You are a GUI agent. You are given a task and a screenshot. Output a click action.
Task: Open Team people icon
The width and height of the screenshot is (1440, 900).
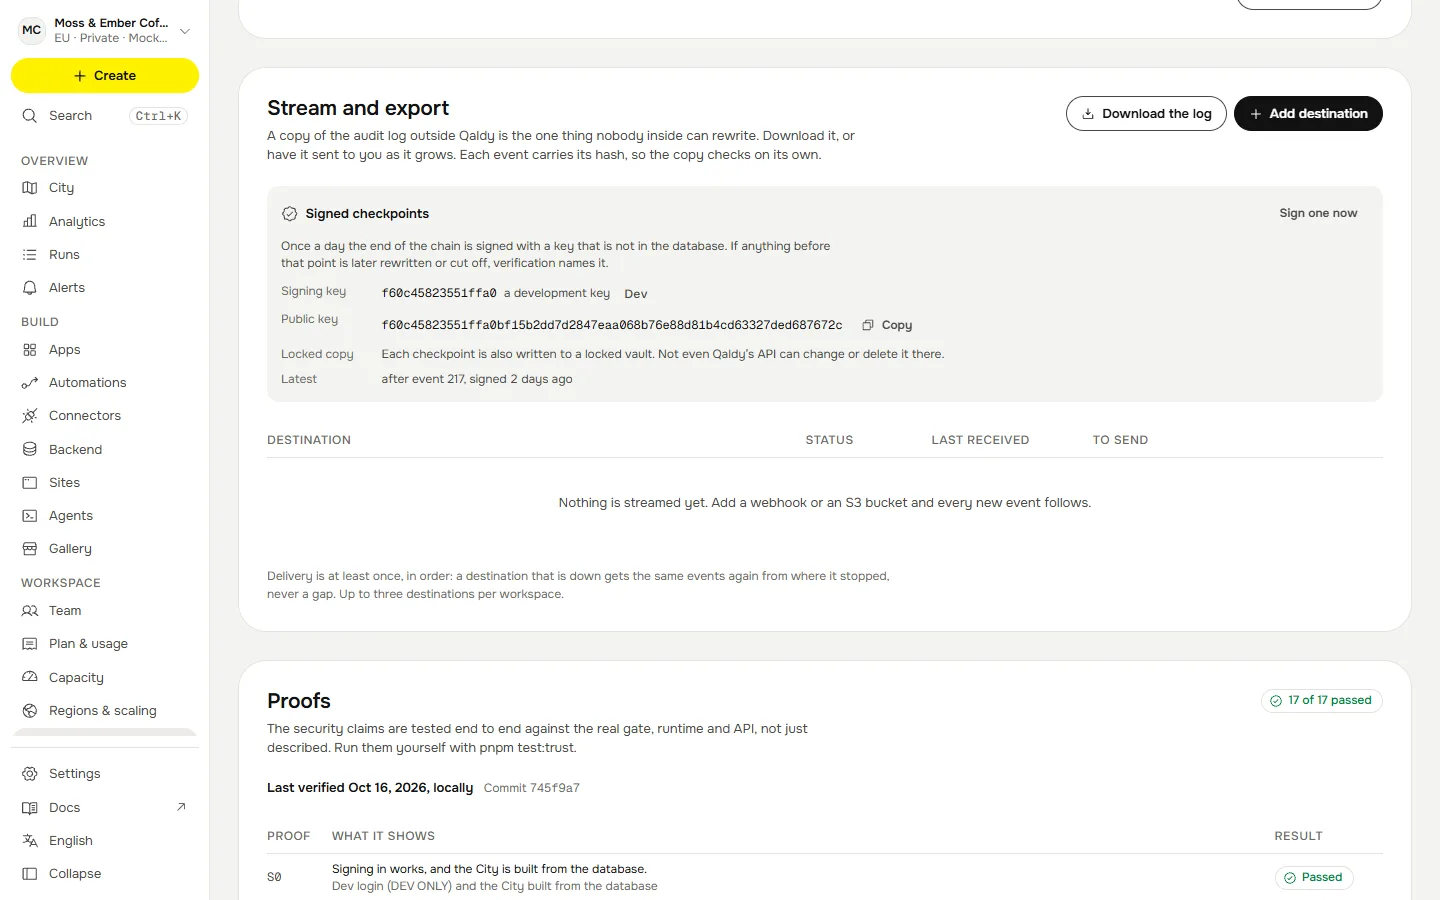pyautogui.click(x=30, y=611)
